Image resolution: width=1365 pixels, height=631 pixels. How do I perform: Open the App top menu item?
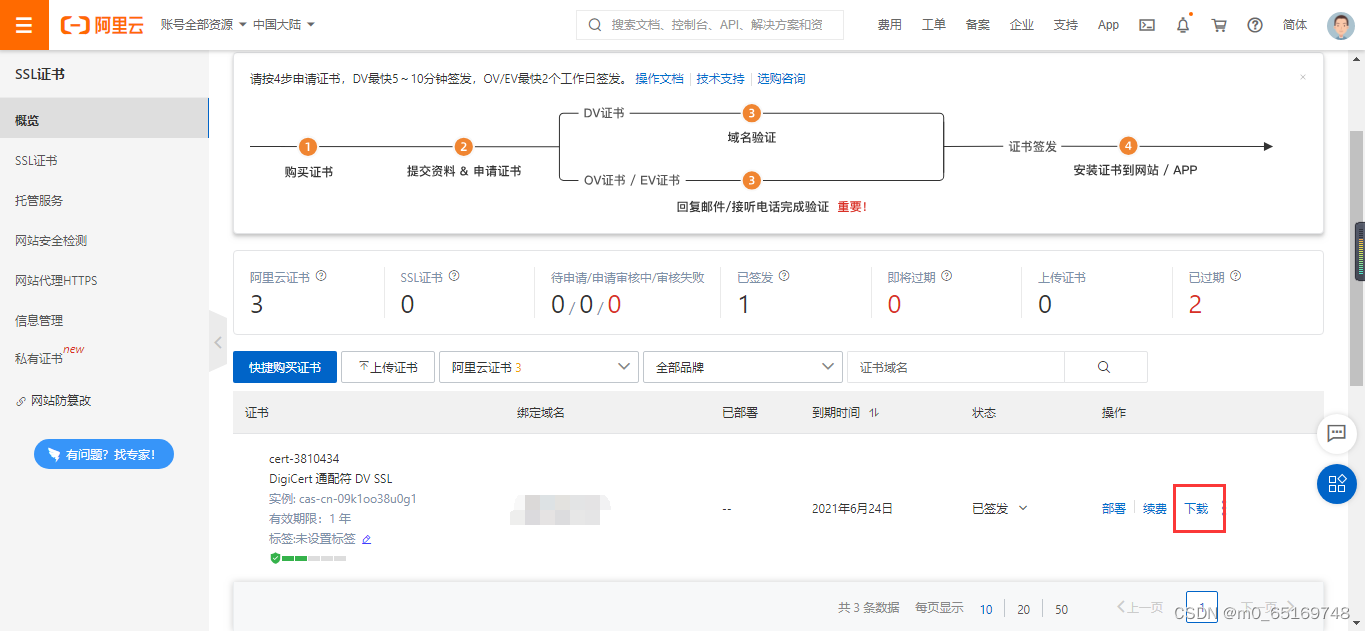(1108, 25)
